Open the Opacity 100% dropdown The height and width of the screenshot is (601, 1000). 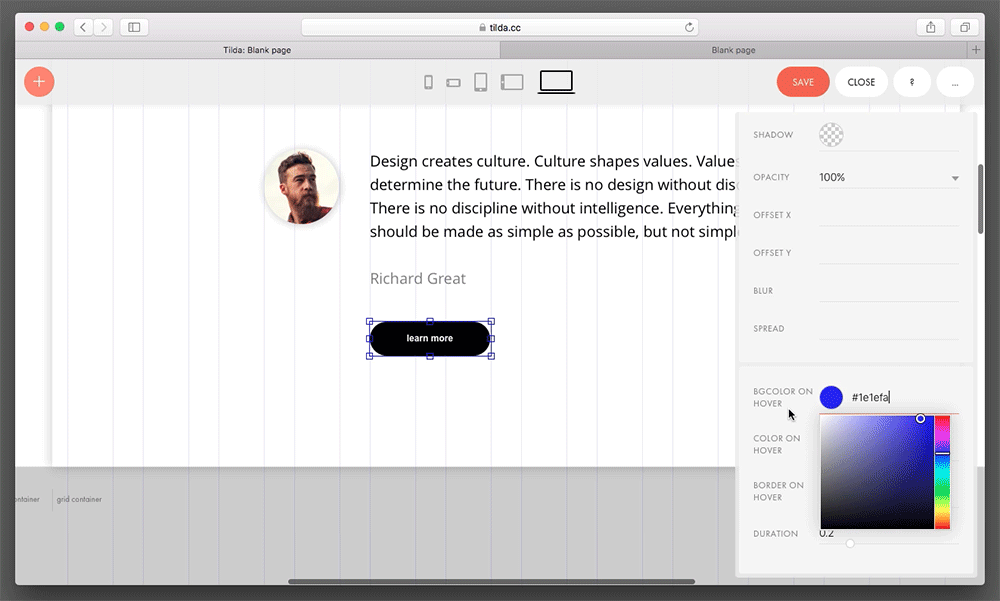[x=889, y=177]
